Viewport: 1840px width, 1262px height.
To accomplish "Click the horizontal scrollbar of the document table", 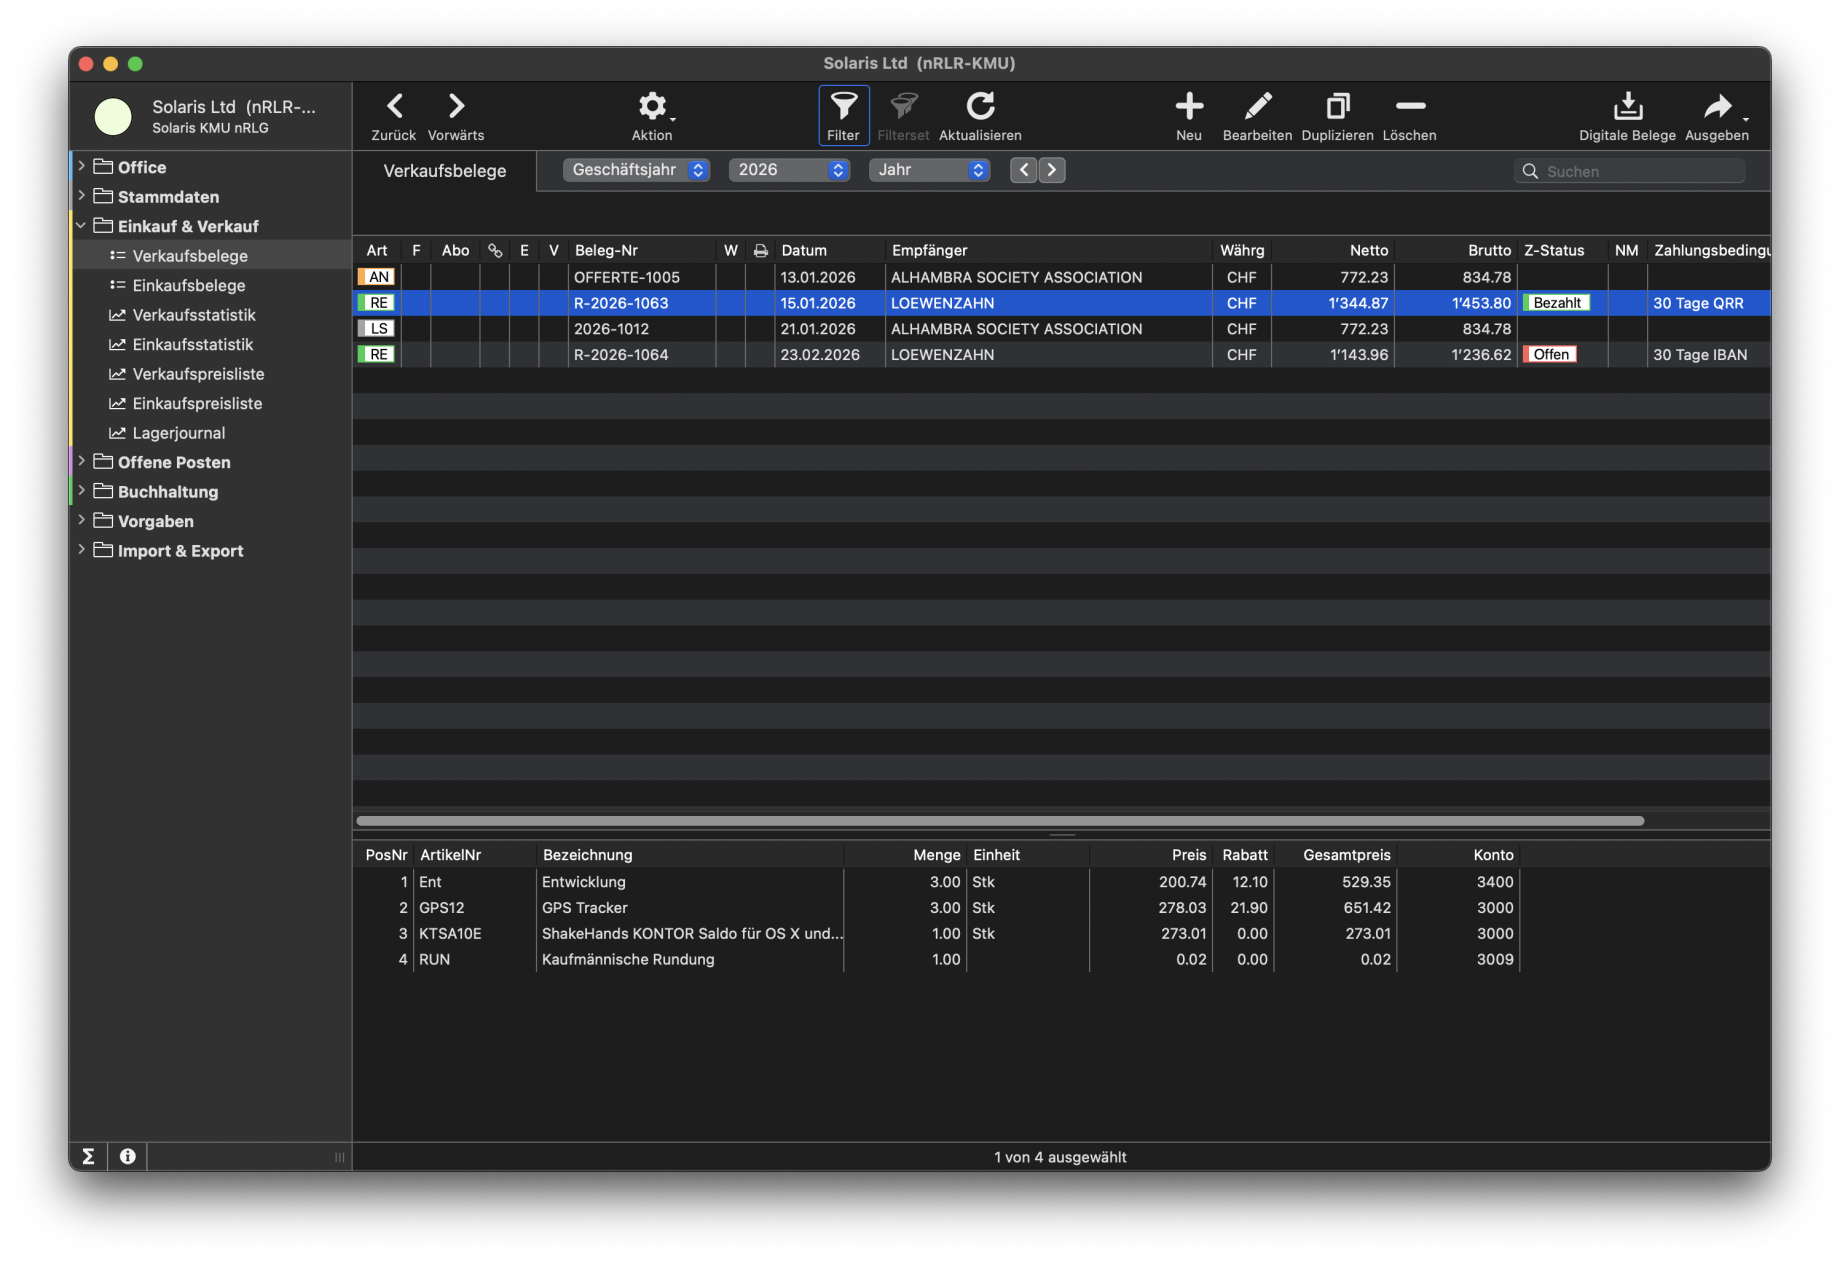I will tap(1000, 821).
